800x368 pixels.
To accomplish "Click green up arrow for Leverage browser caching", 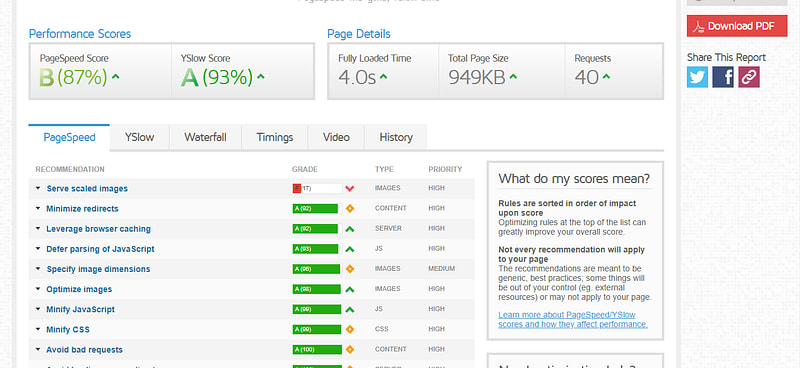I will [x=349, y=229].
